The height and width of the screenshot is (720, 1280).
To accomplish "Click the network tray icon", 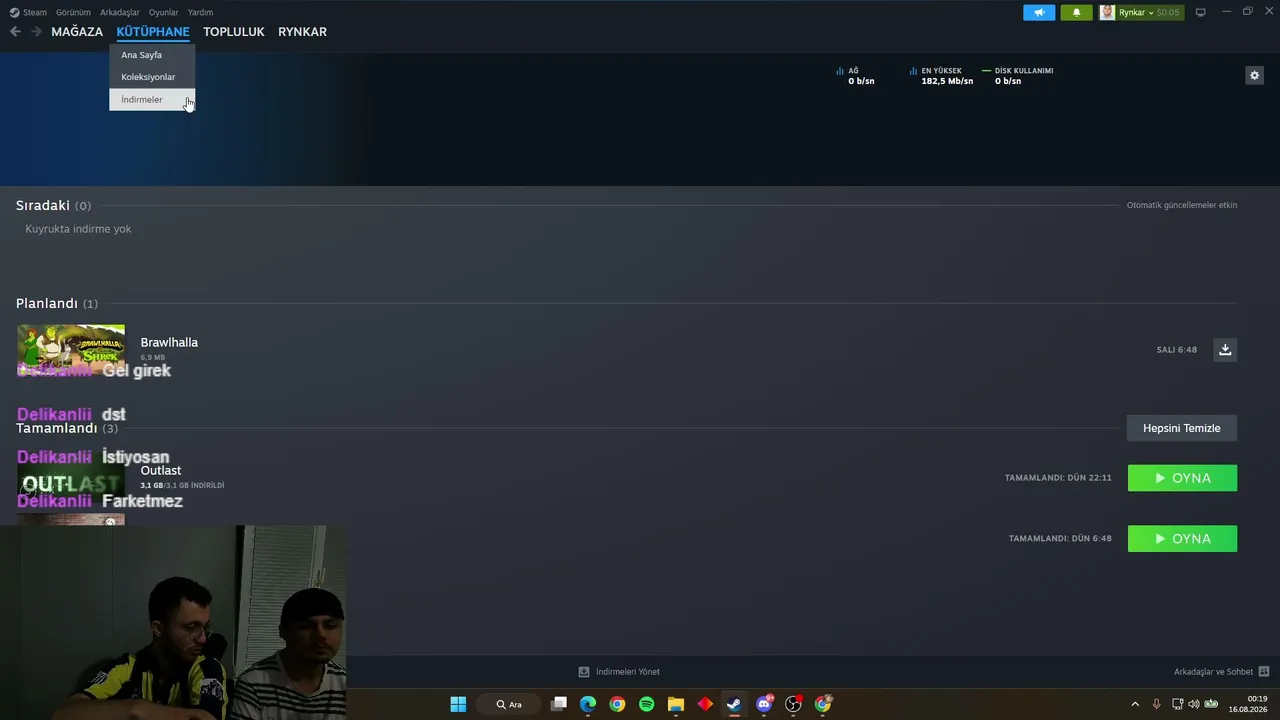I will click(1177, 704).
